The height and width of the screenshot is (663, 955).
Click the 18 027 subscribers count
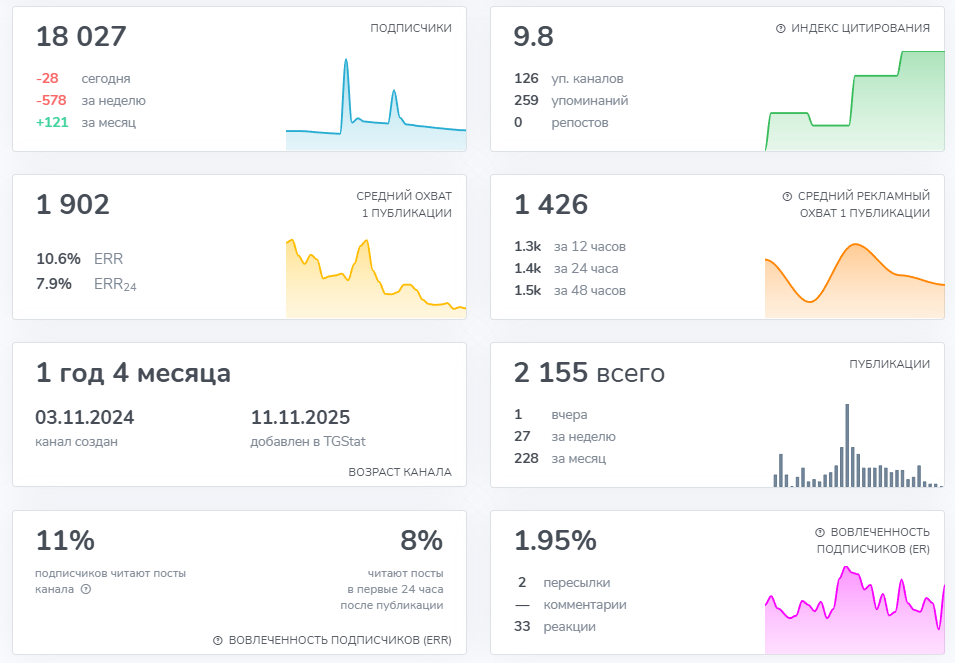coord(81,37)
